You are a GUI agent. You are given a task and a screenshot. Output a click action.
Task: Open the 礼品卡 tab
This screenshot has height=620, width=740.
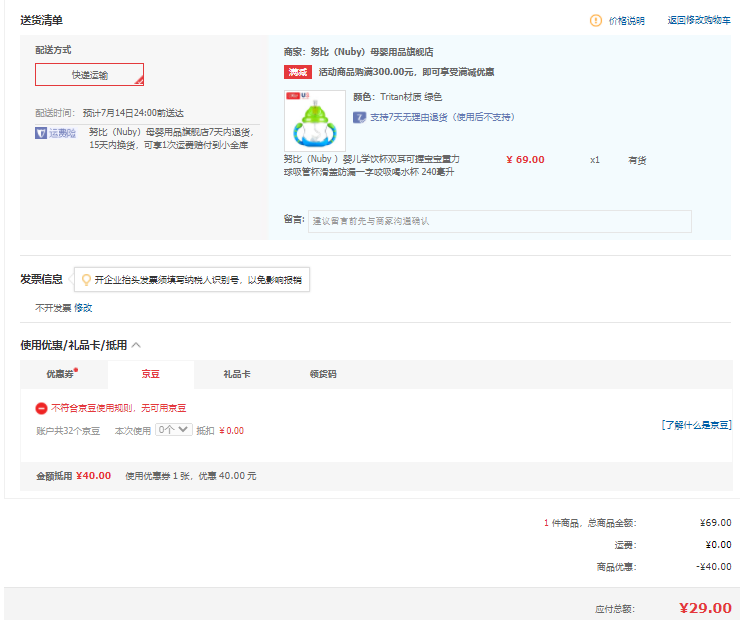point(236,374)
